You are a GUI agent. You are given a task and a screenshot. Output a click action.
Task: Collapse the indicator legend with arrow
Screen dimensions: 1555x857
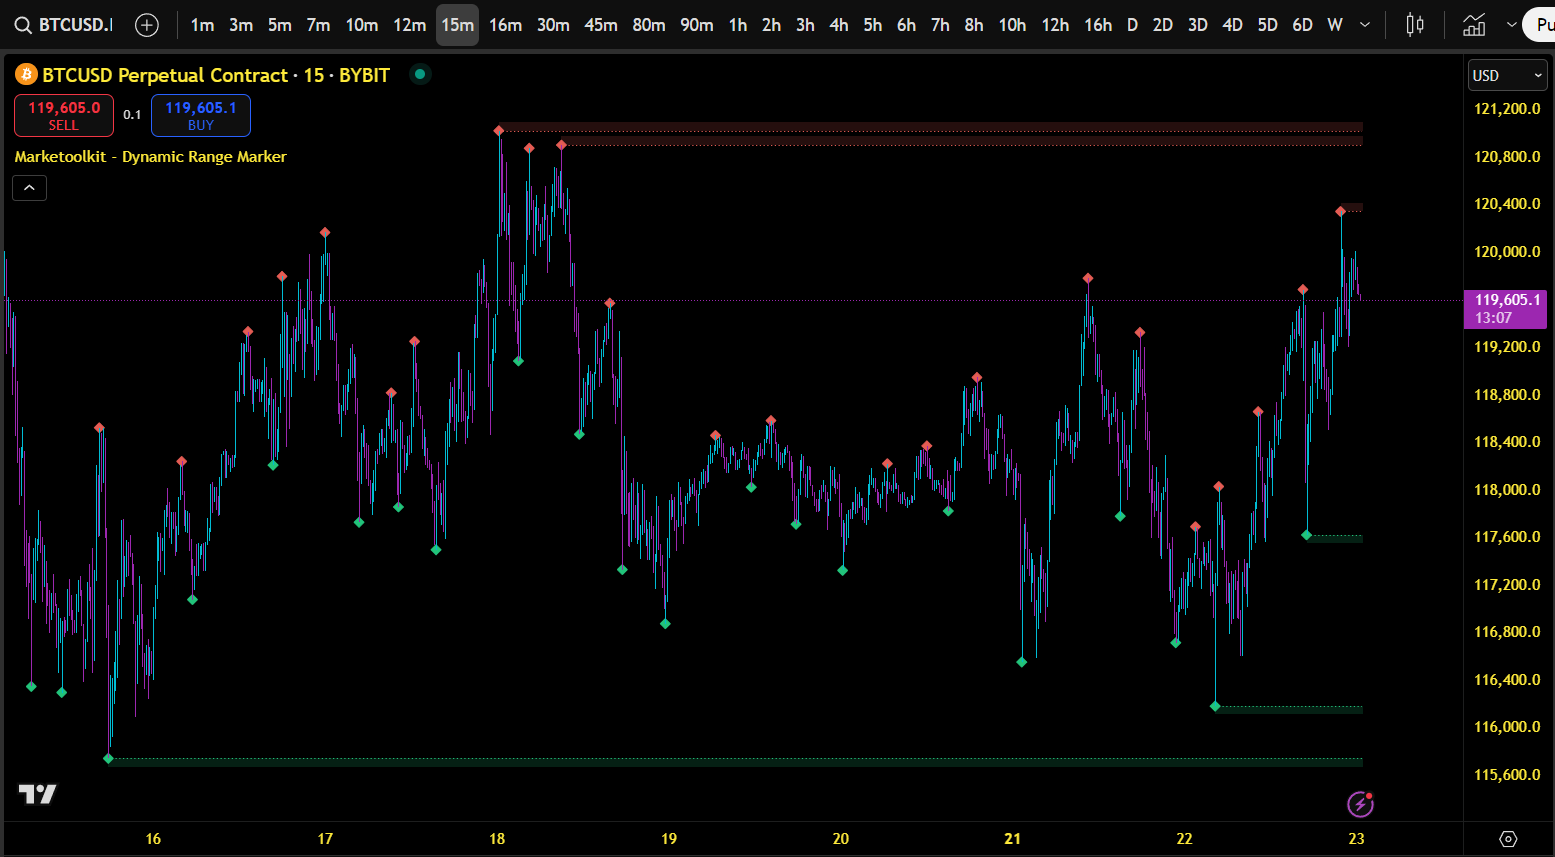pos(29,188)
